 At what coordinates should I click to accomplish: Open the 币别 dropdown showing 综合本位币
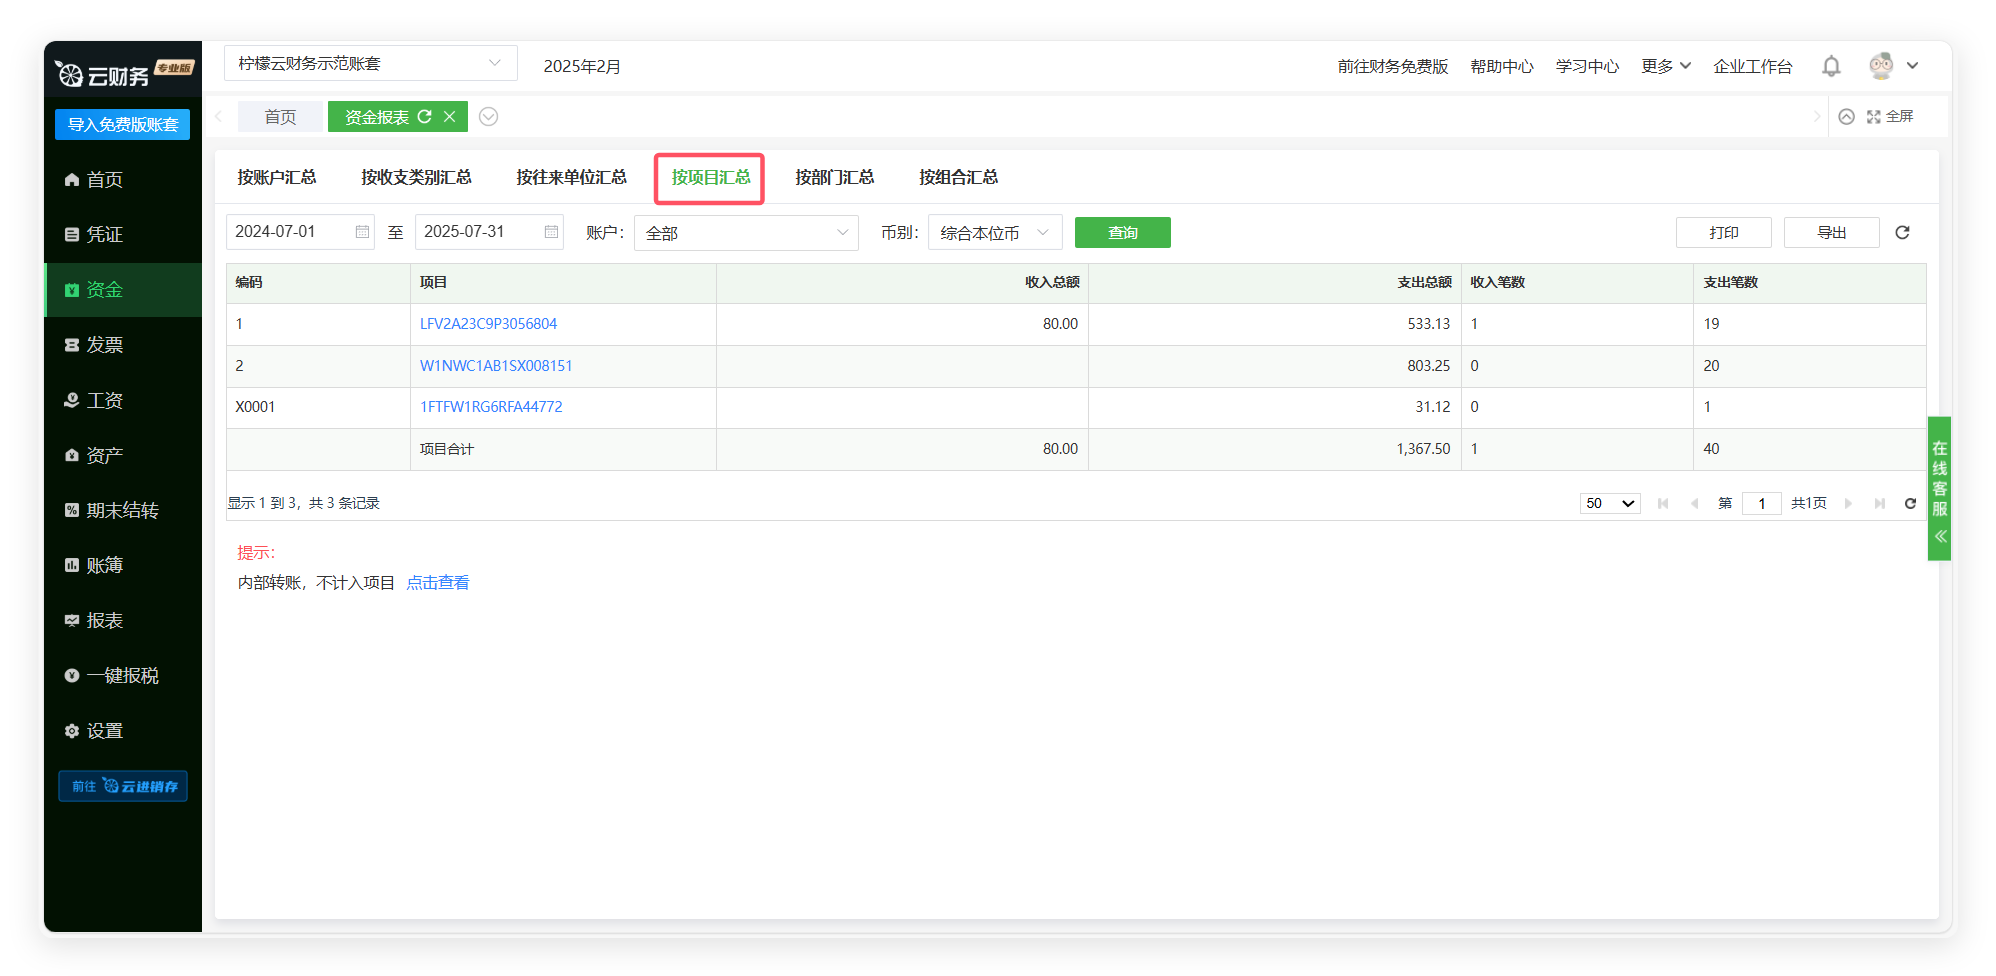pyautogui.click(x=994, y=233)
